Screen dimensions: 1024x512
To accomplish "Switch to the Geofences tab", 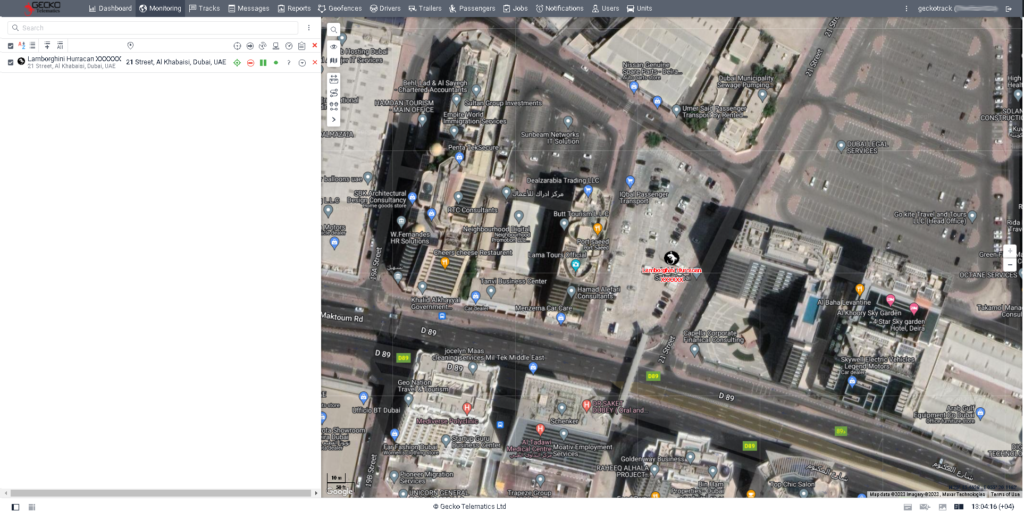I will coord(339,8).
